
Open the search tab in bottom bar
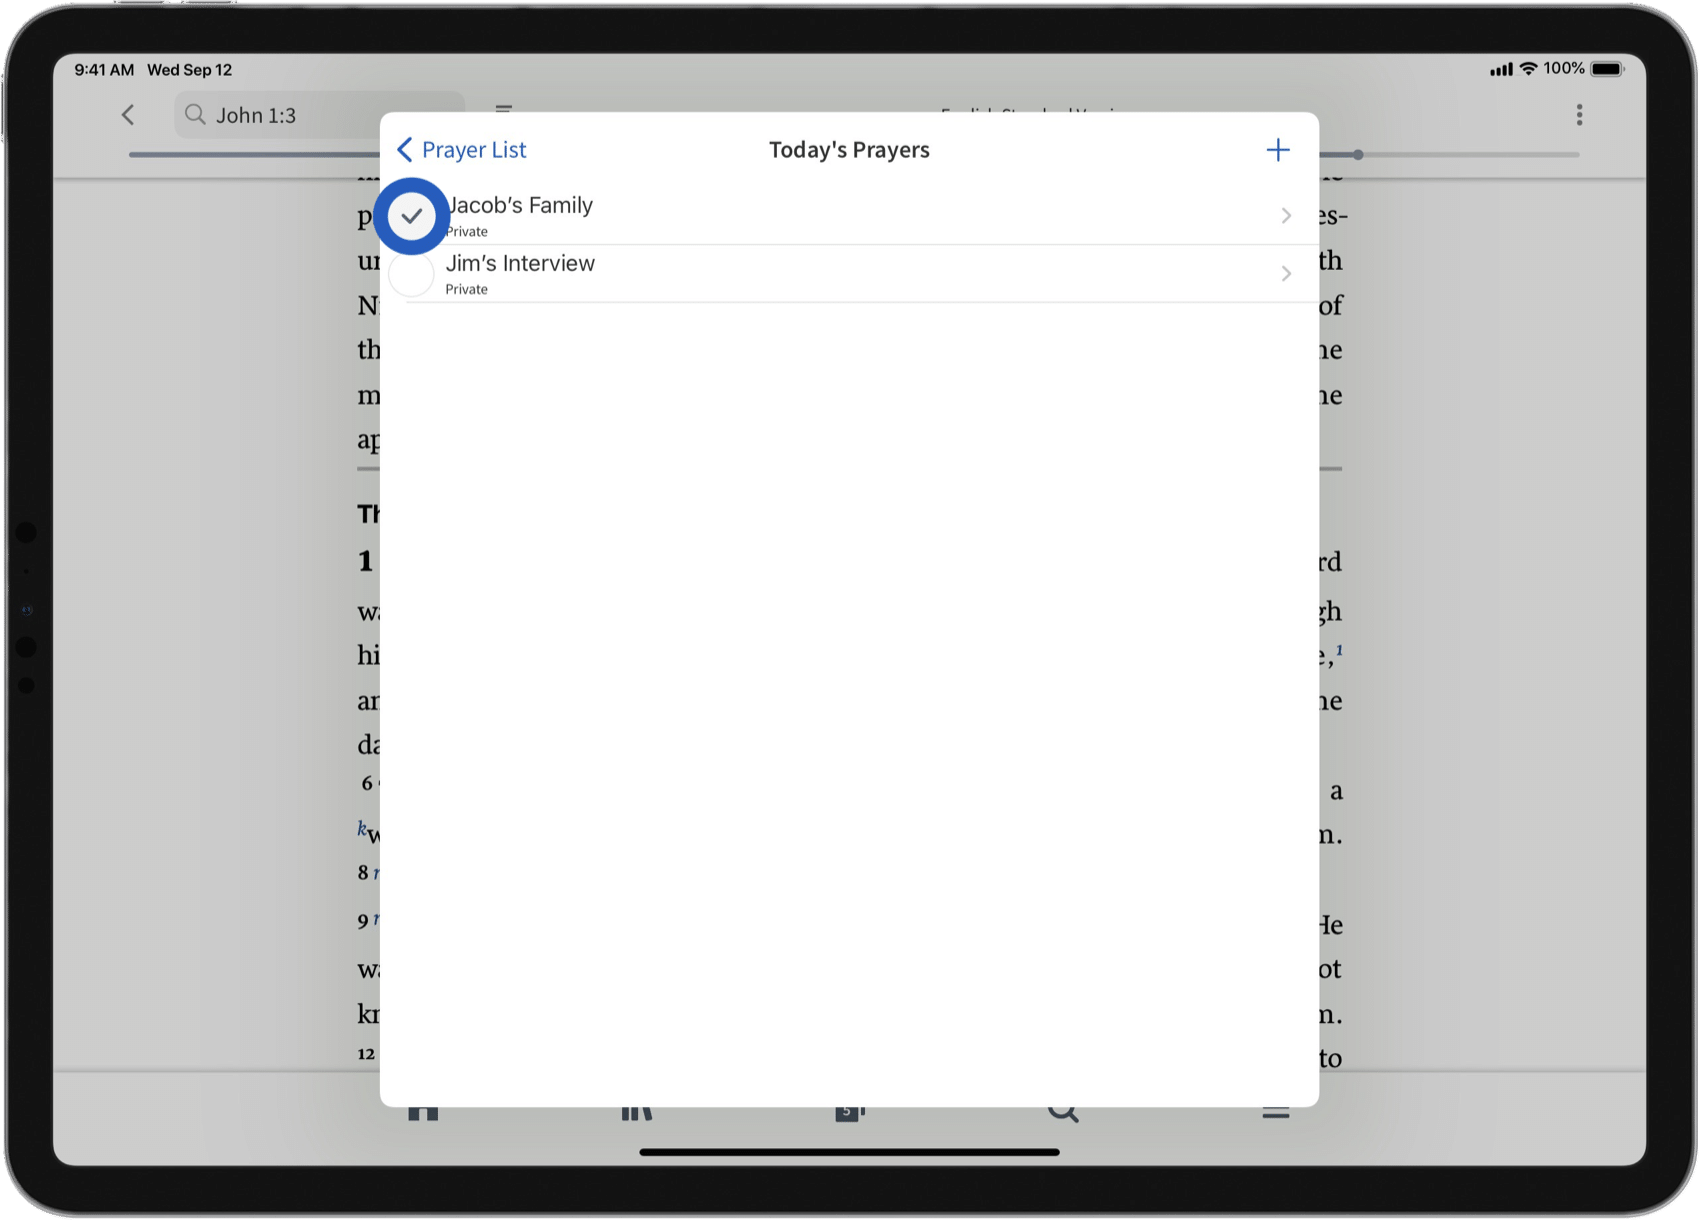coord(1063,1113)
